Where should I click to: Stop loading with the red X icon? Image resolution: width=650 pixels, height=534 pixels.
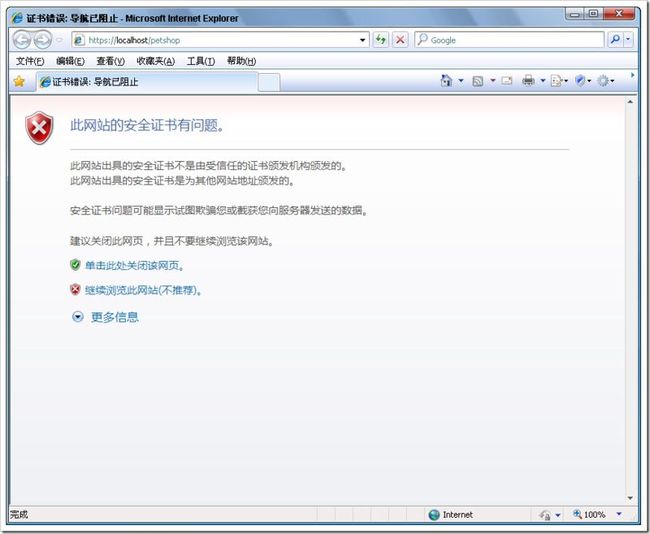(400, 40)
